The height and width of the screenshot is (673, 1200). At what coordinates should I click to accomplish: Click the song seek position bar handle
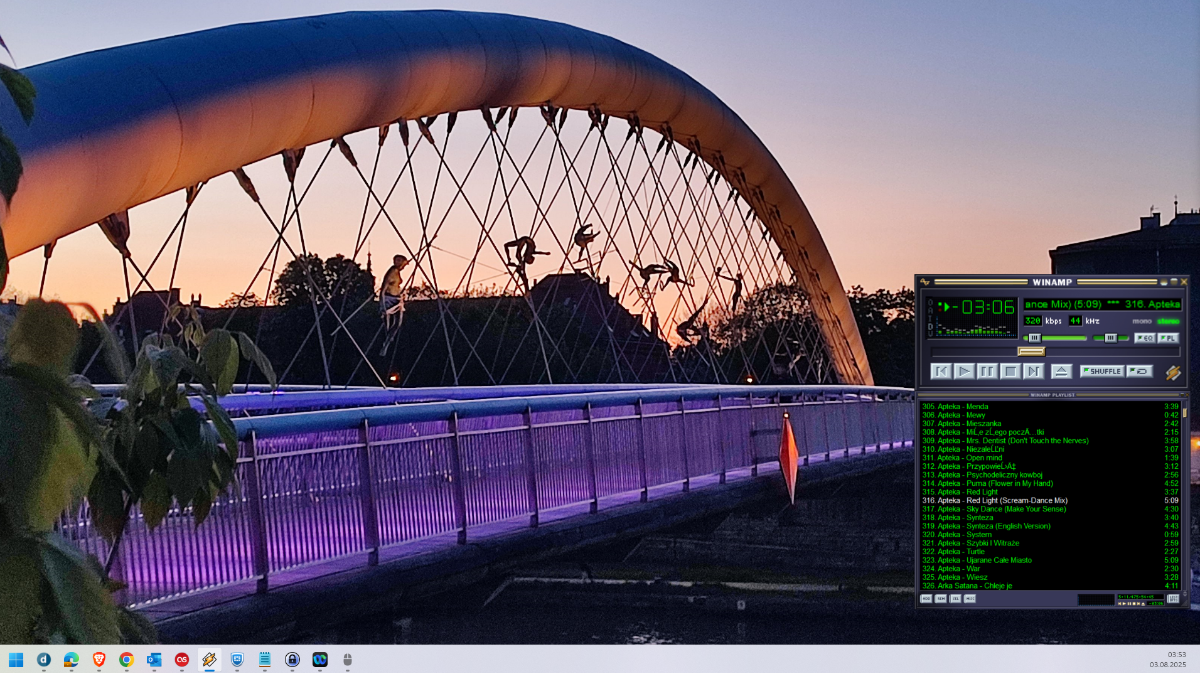[x=1030, y=351]
